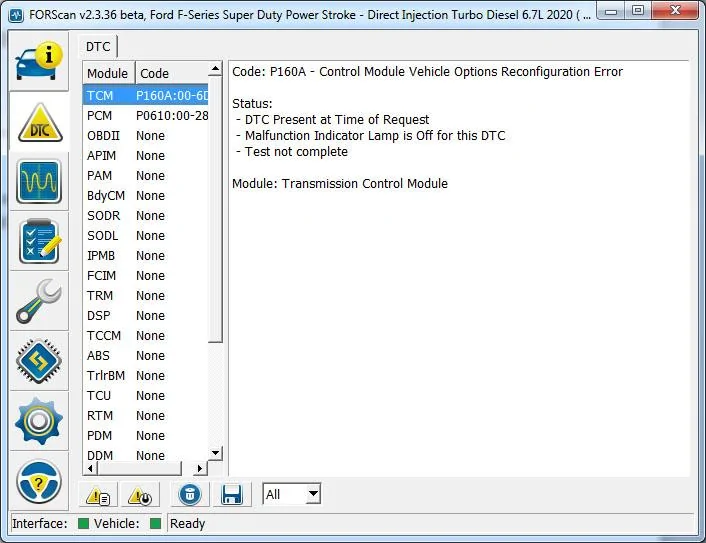The image size is (706, 543).
Task: Open the Settings gear section
Action: (x=39, y=421)
